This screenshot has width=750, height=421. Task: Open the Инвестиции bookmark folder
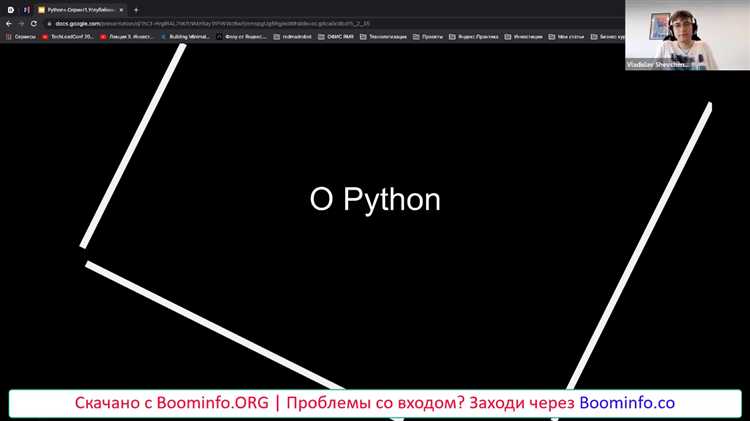(x=524, y=36)
